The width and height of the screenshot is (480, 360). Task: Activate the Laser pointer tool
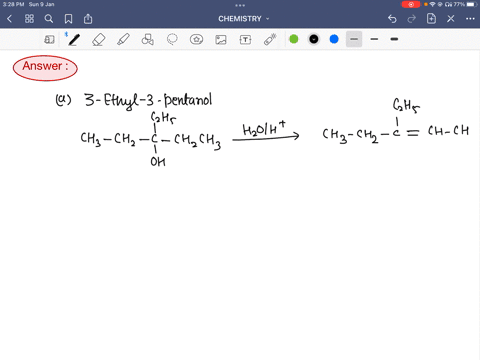click(270, 39)
